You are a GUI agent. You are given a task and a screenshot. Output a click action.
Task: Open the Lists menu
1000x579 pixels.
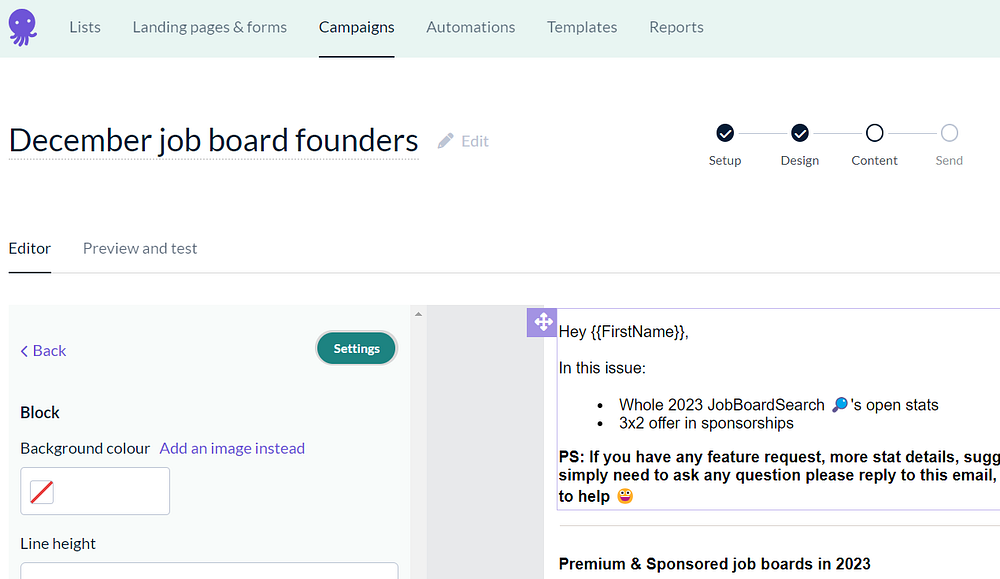[x=85, y=27]
